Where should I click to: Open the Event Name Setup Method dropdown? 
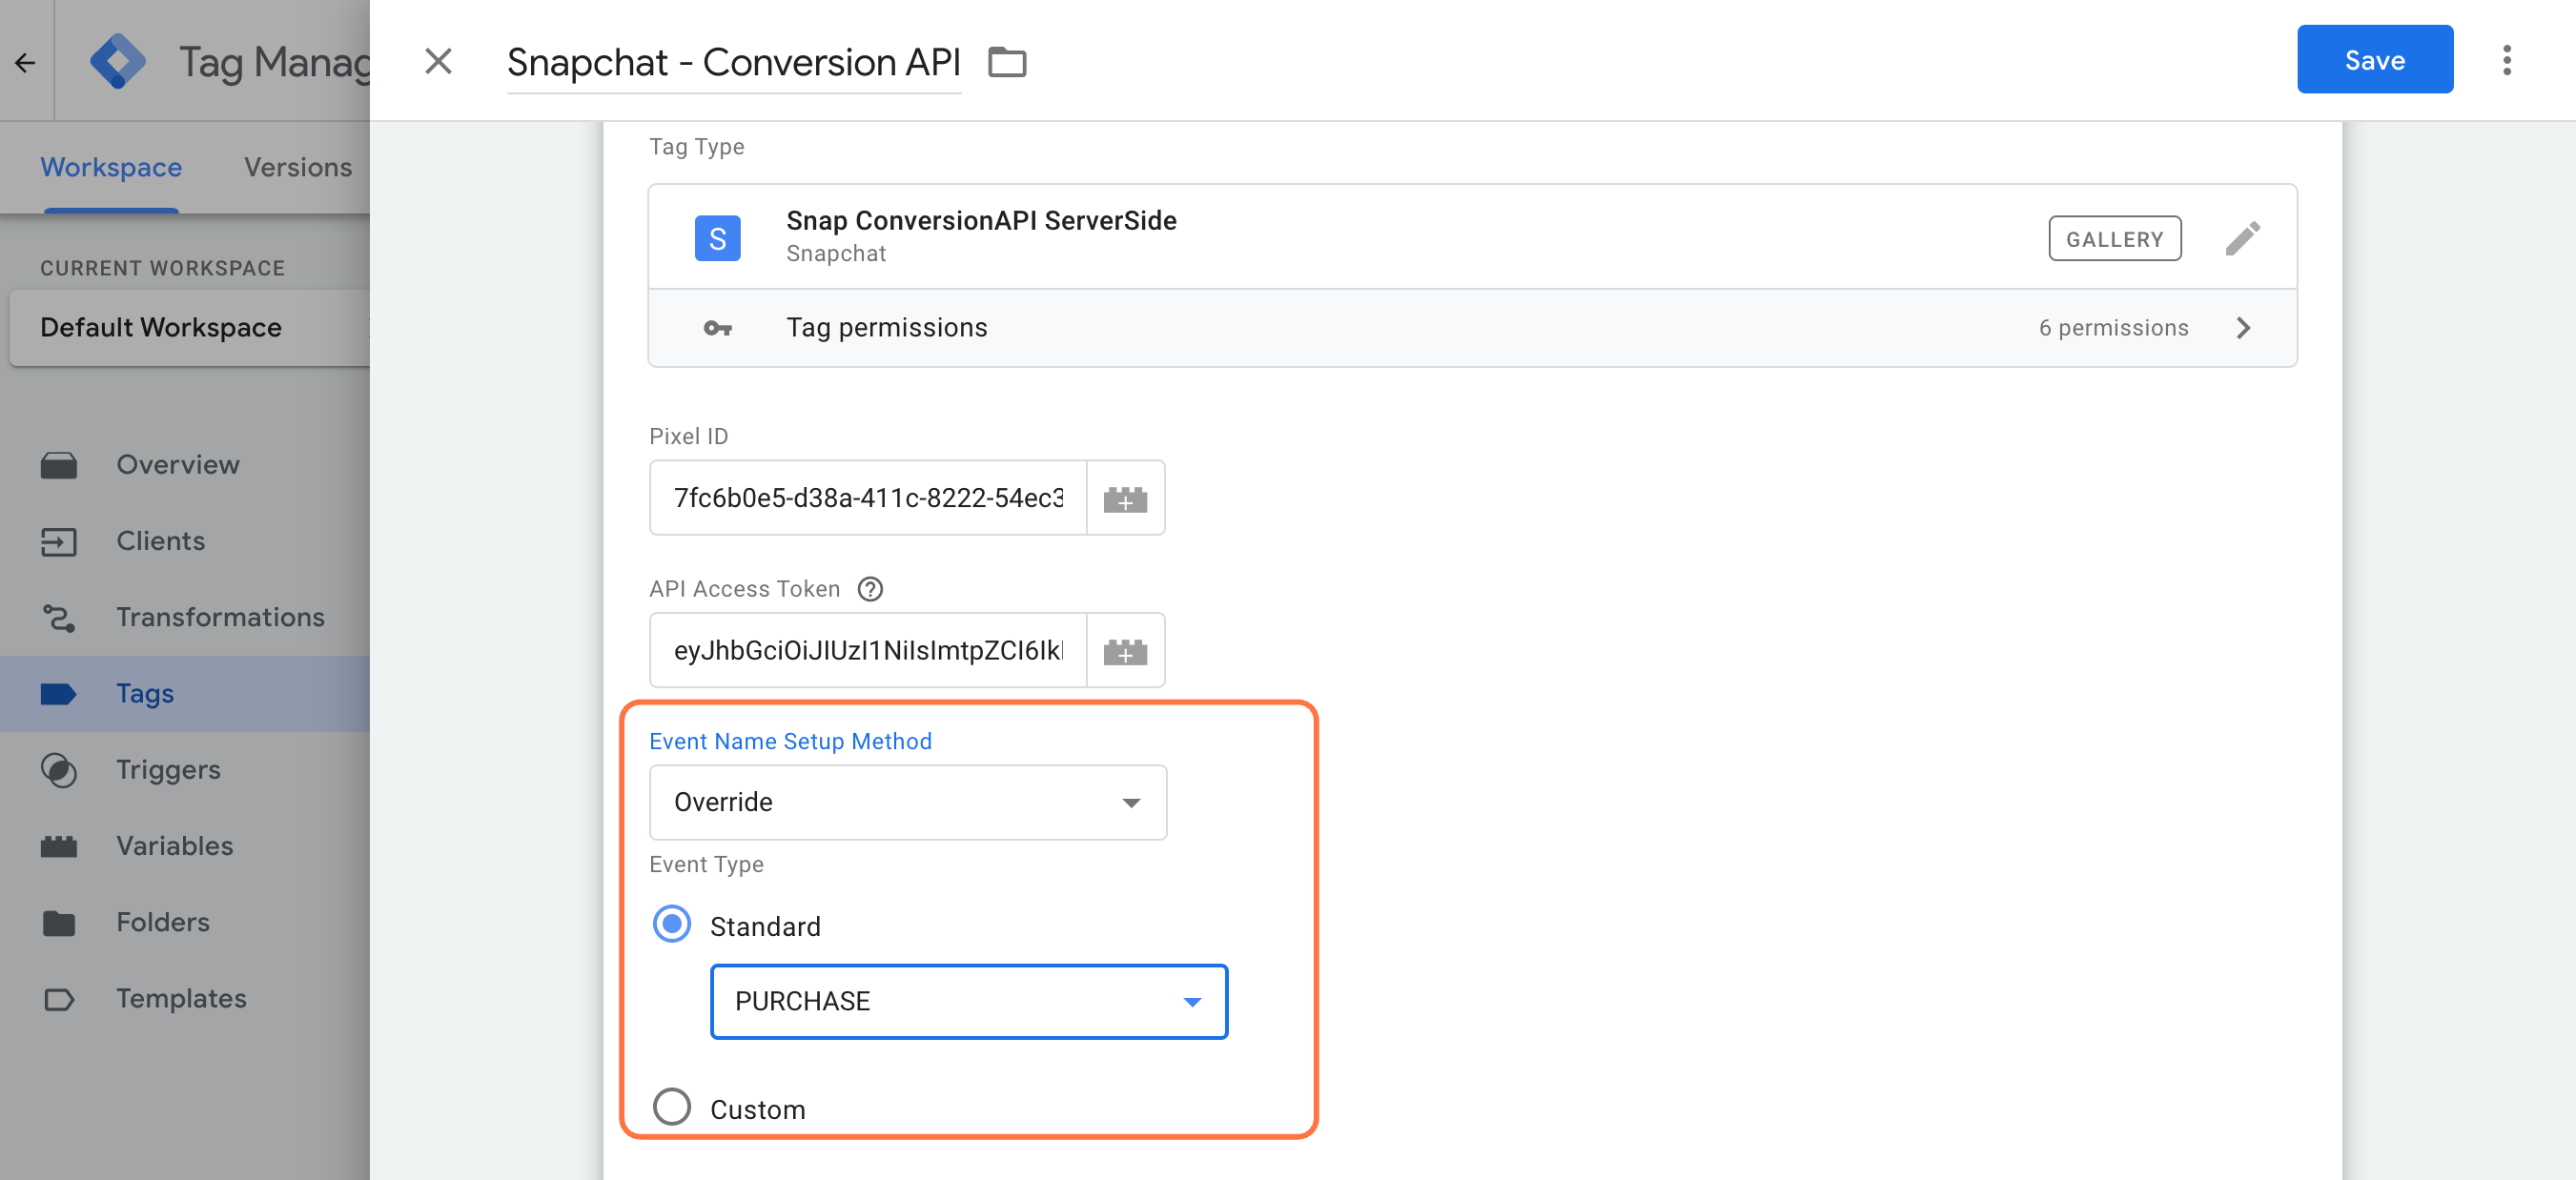click(907, 802)
